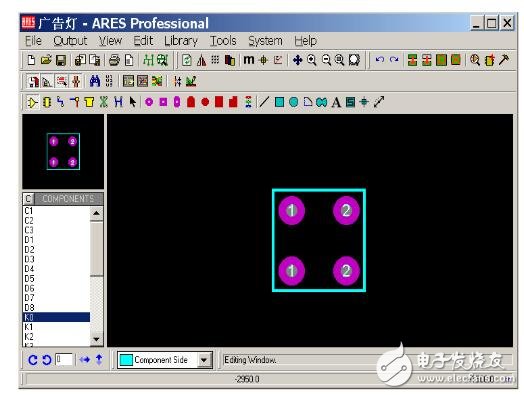
Task: Click the rotate anticlockwise button
Action: 46,360
